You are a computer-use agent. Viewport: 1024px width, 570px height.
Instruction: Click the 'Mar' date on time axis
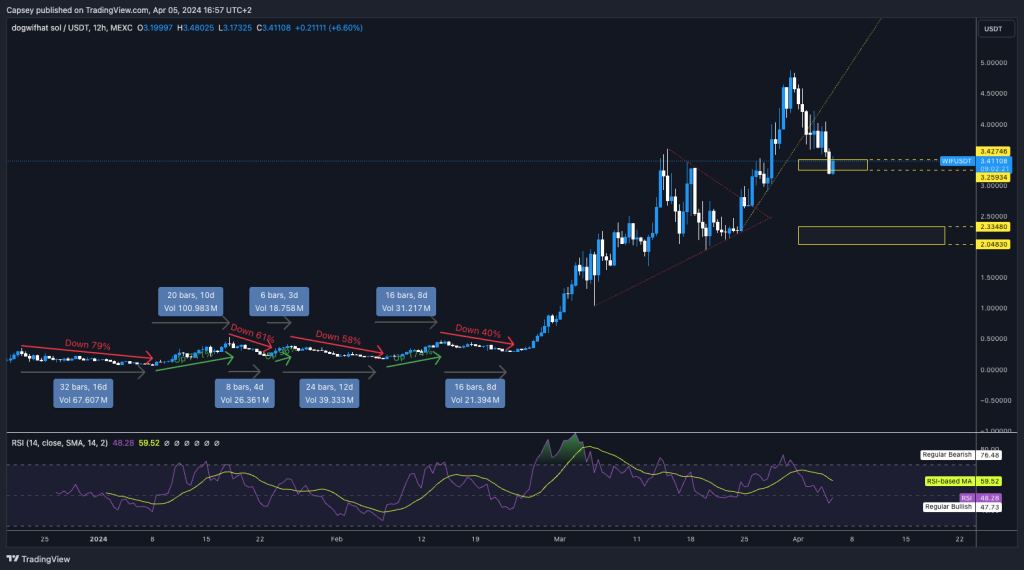point(558,538)
